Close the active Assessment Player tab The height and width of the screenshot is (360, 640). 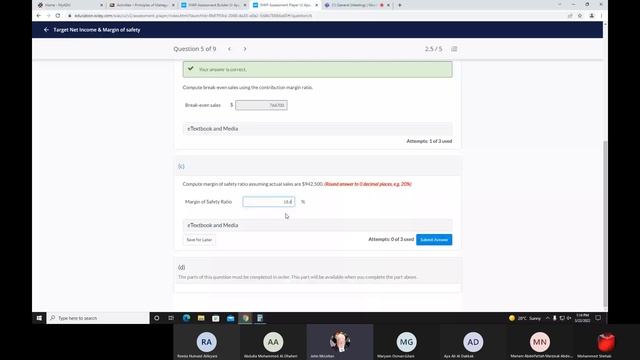[316, 5]
